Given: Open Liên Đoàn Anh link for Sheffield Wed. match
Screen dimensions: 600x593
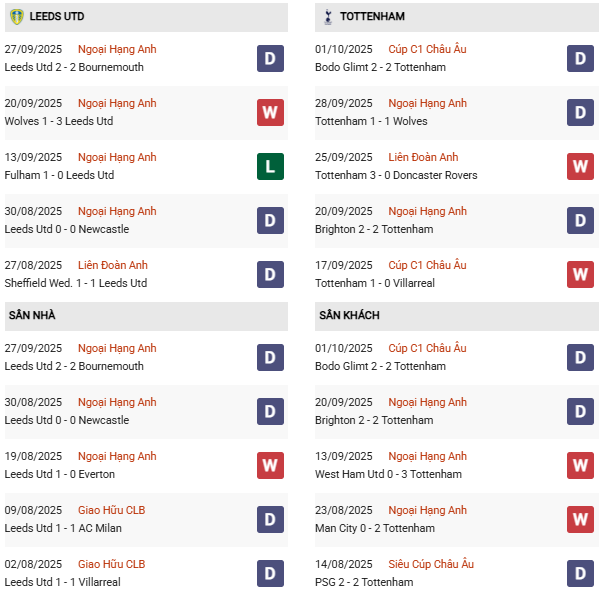Looking at the screenshot, I should [113, 265].
